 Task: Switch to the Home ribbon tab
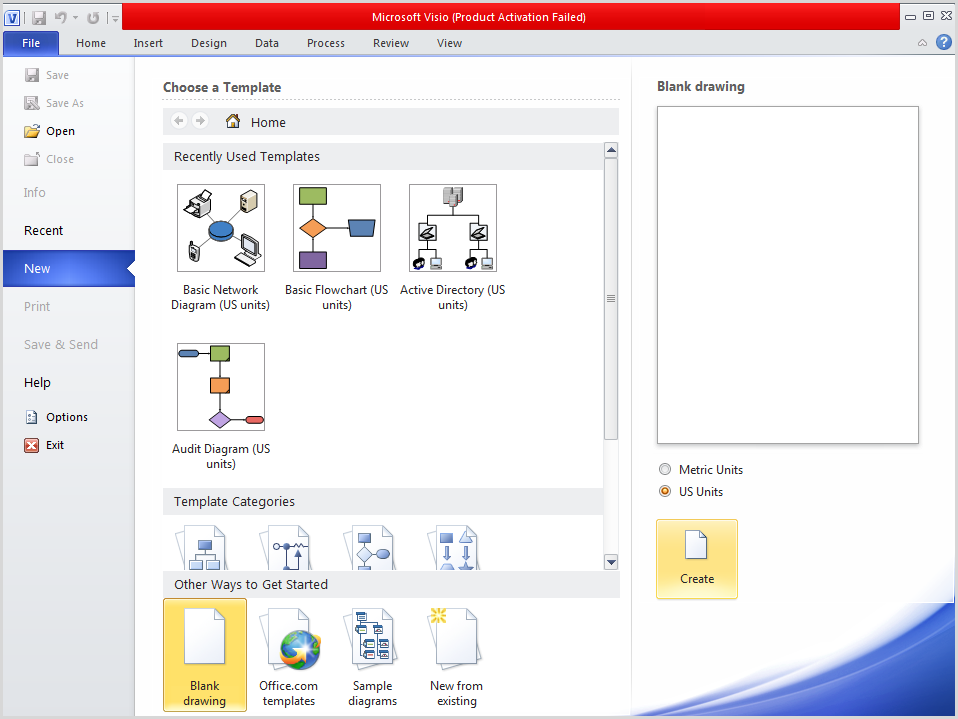point(91,43)
